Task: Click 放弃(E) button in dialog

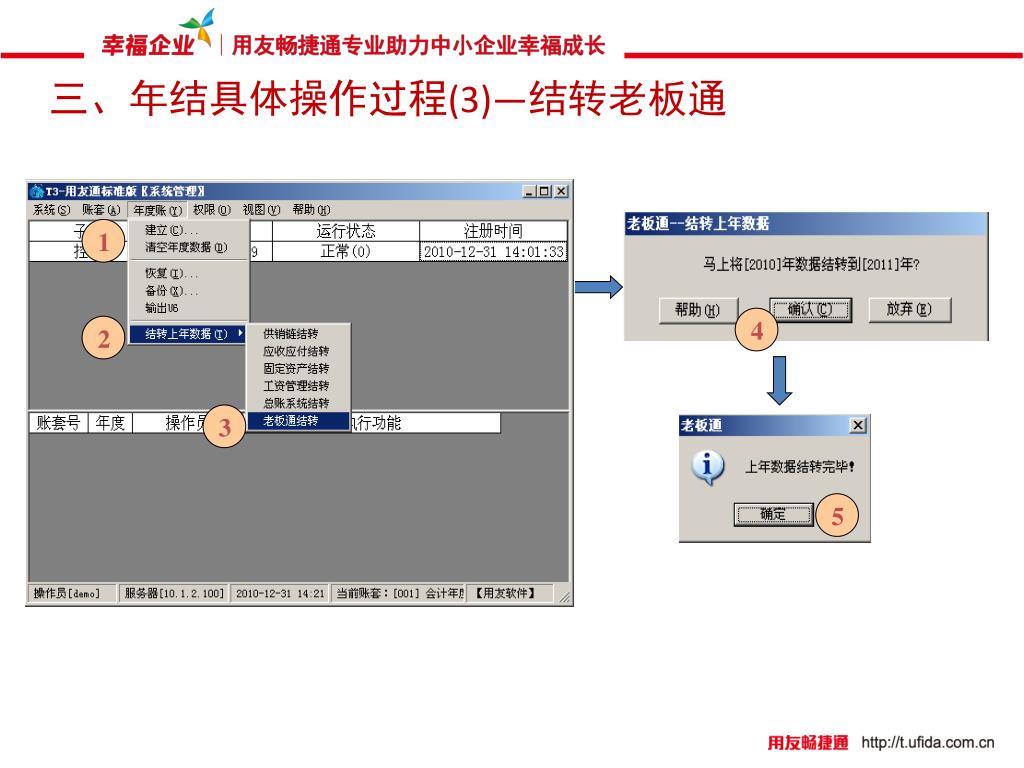Action: click(909, 310)
